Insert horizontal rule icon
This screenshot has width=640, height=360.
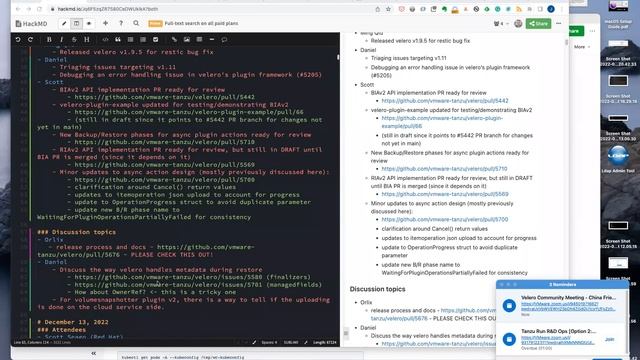point(212,40)
